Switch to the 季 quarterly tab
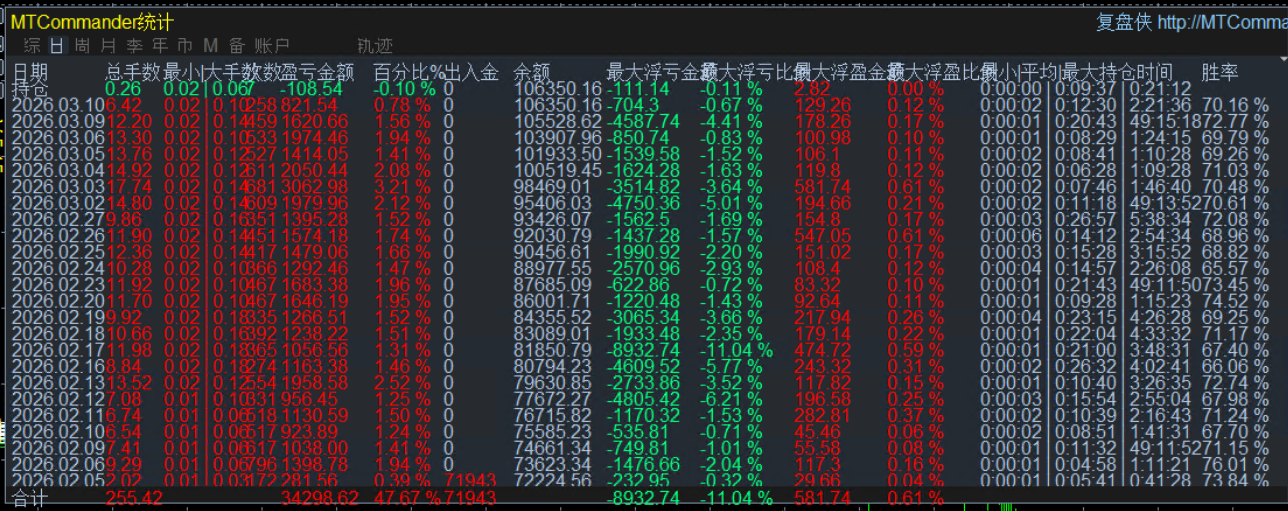Screen dimensions: 1288x511 (x=134, y=45)
